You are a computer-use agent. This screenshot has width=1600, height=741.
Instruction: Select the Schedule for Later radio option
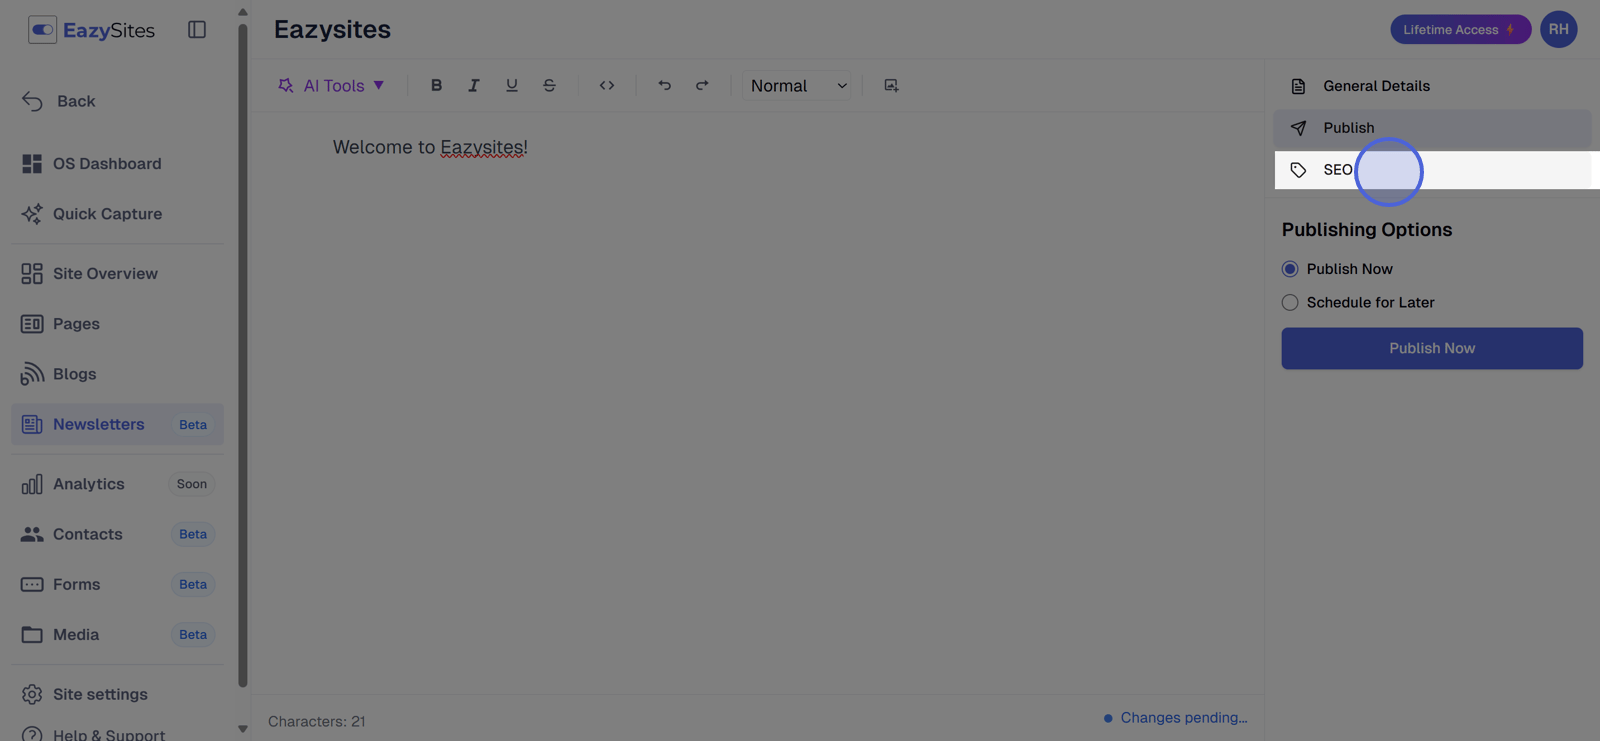point(1290,302)
